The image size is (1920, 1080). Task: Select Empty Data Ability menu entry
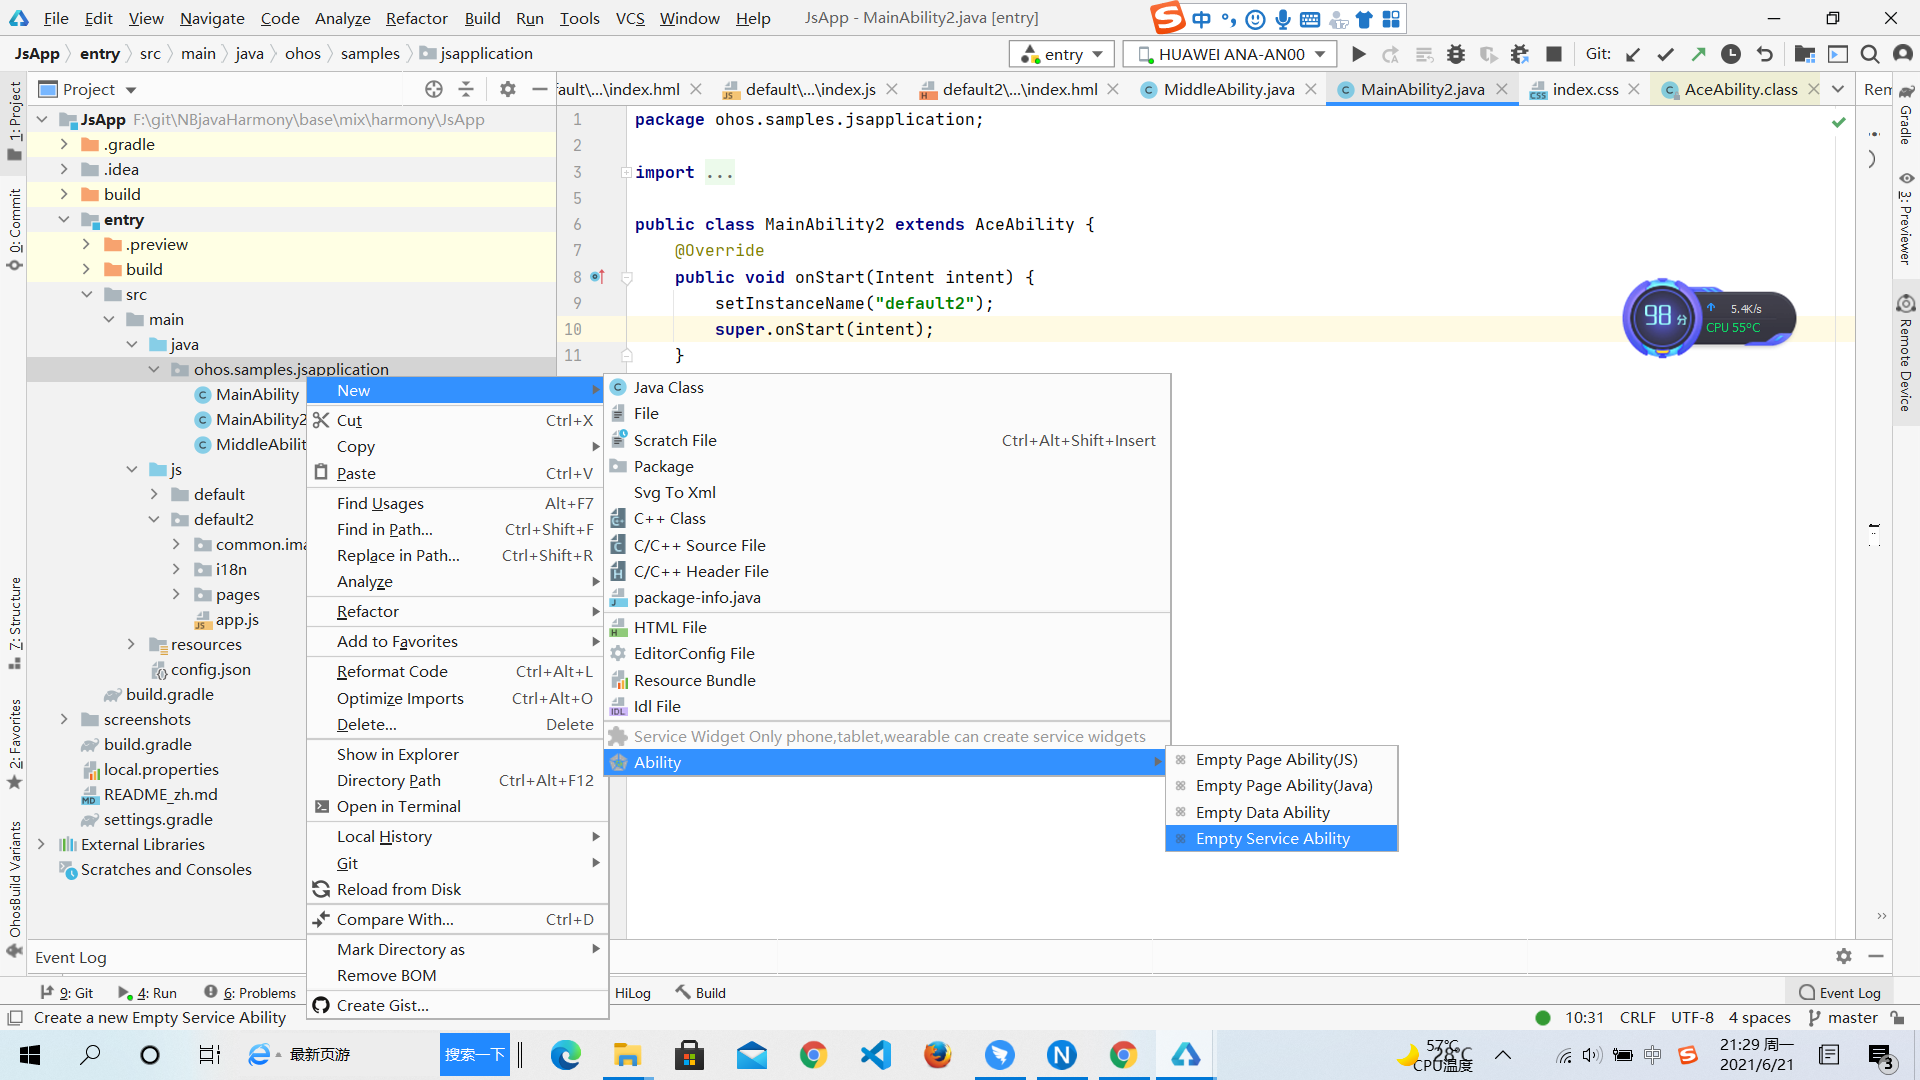1262,812
